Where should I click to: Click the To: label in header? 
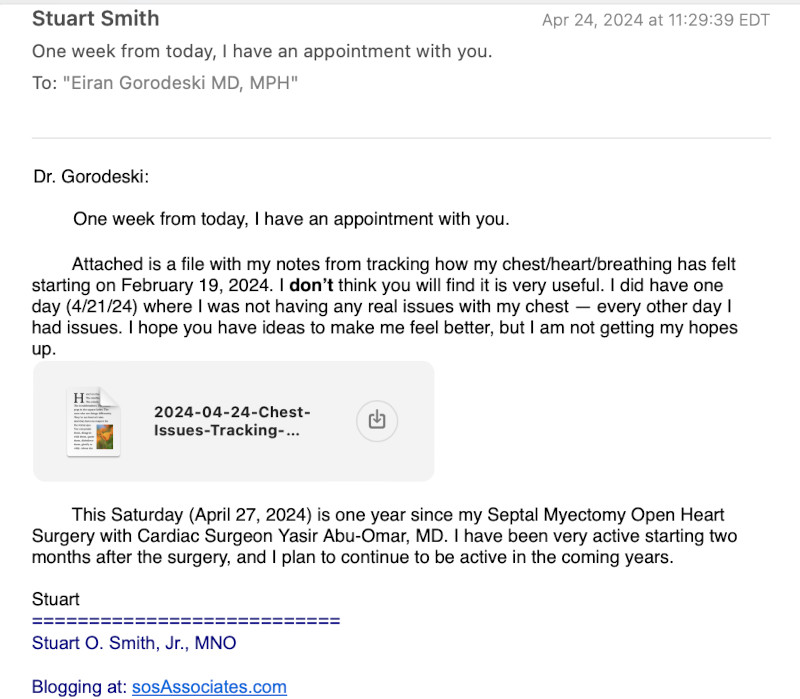coord(45,83)
